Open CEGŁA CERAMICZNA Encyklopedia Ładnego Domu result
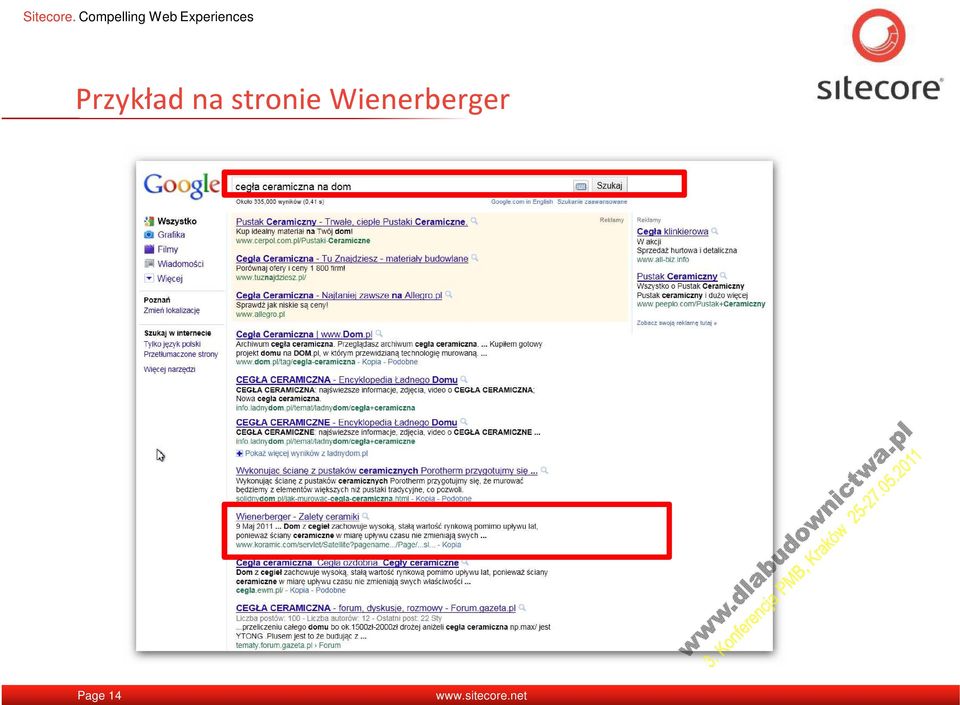This screenshot has height=705, width=960. [x=347, y=379]
